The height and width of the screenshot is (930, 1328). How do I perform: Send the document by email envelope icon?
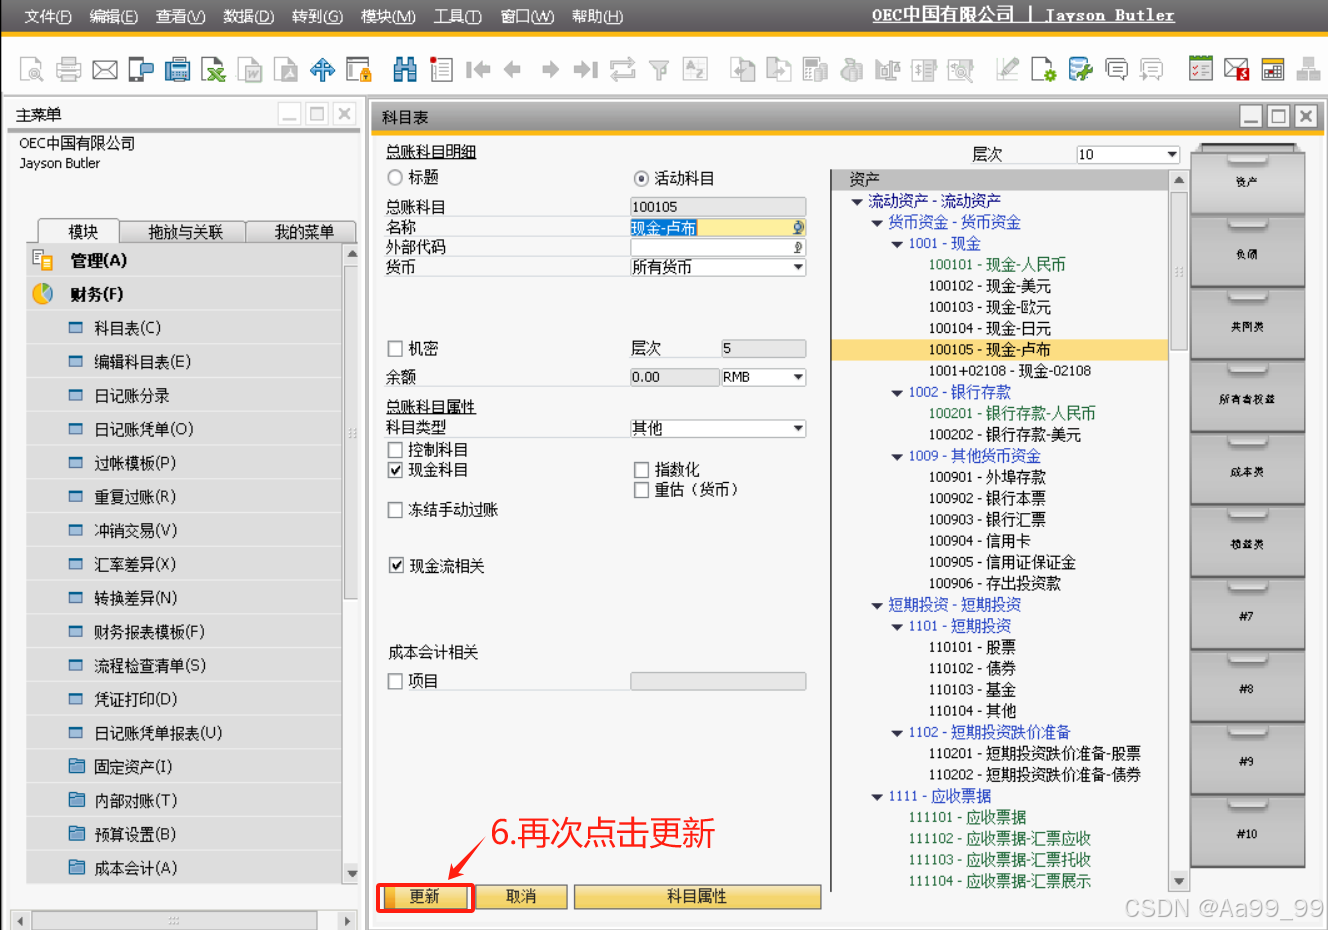click(105, 69)
